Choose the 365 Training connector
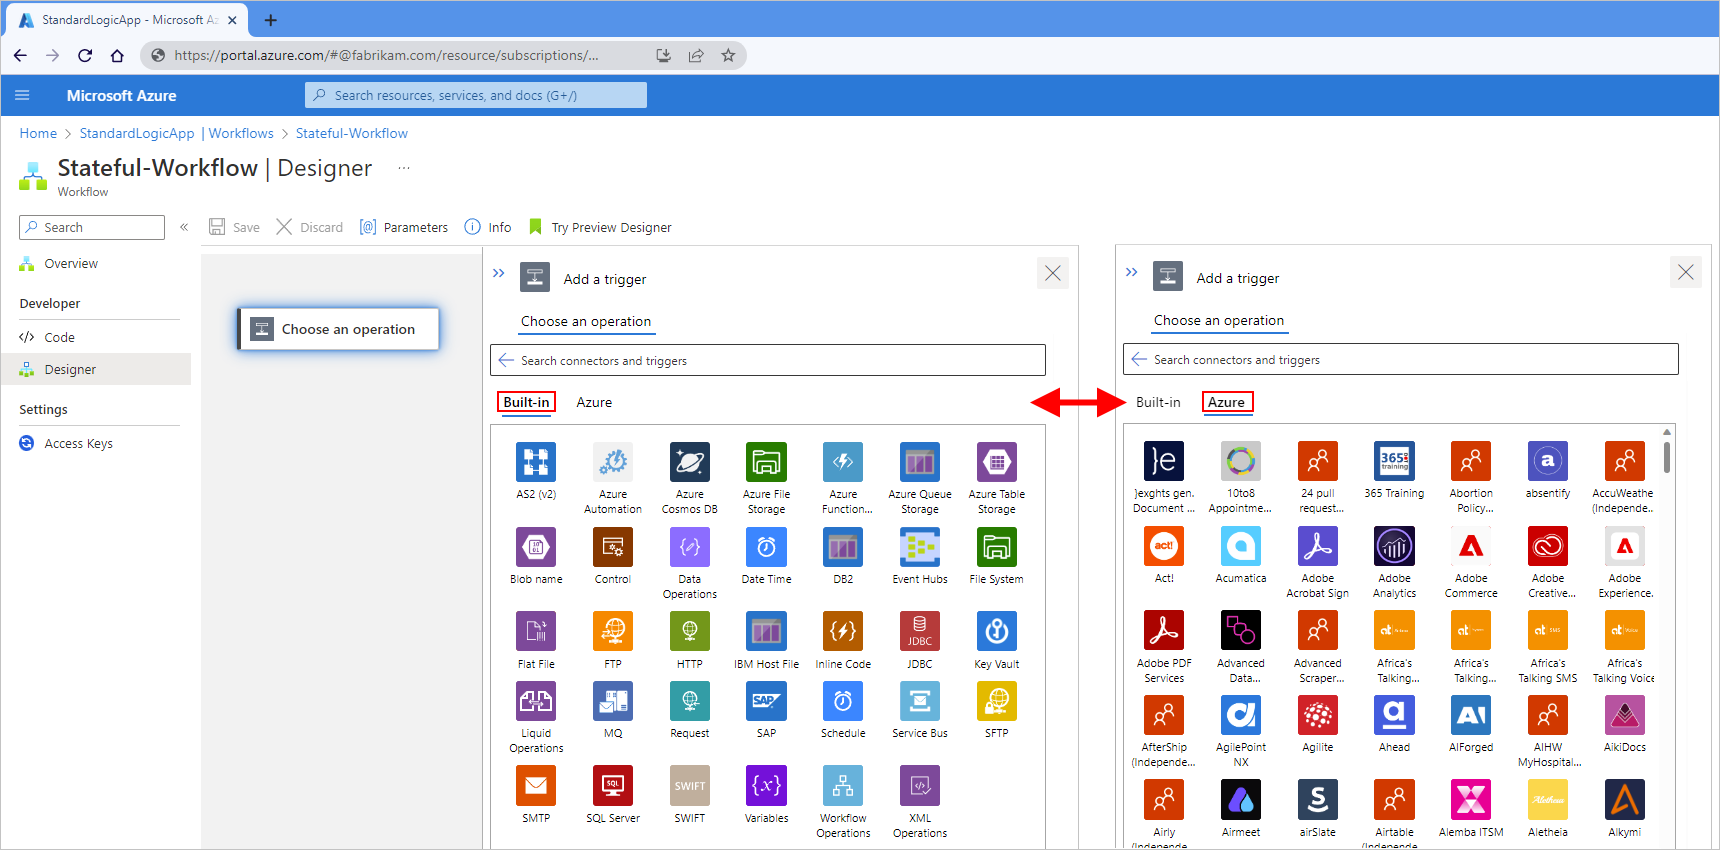 pyautogui.click(x=1394, y=461)
